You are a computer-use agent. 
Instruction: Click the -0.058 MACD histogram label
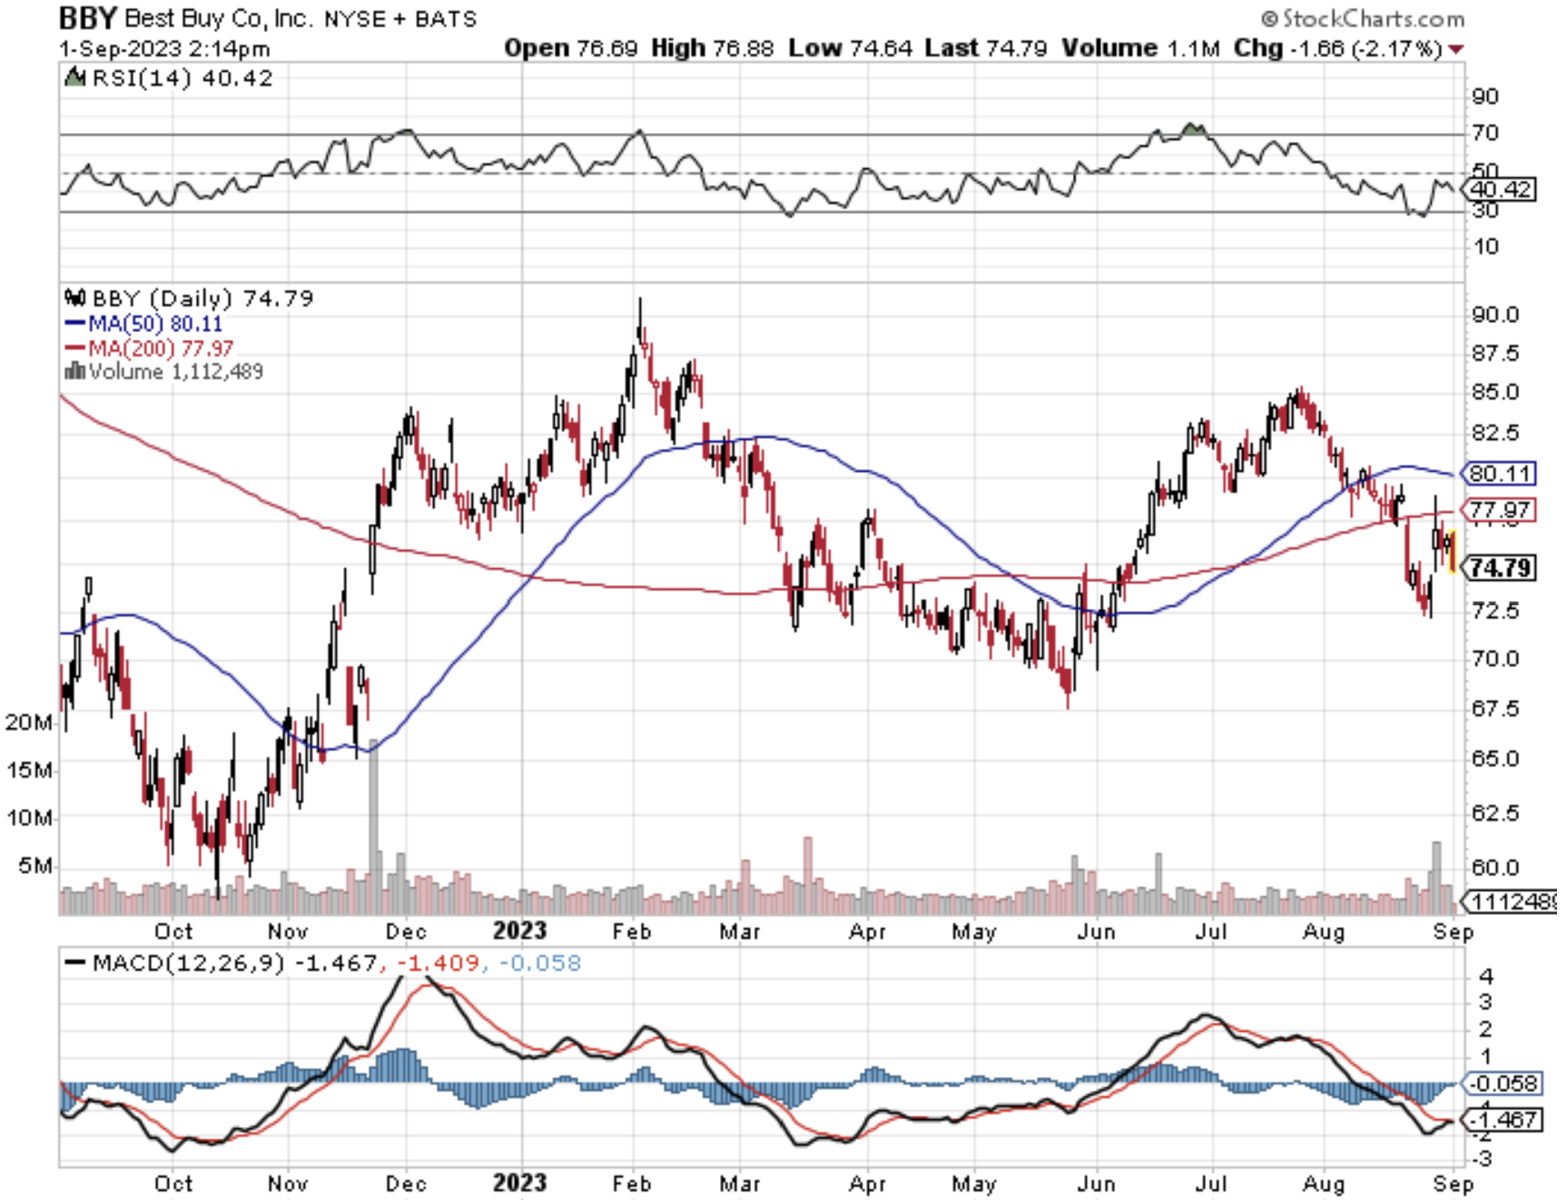(x=1503, y=1083)
